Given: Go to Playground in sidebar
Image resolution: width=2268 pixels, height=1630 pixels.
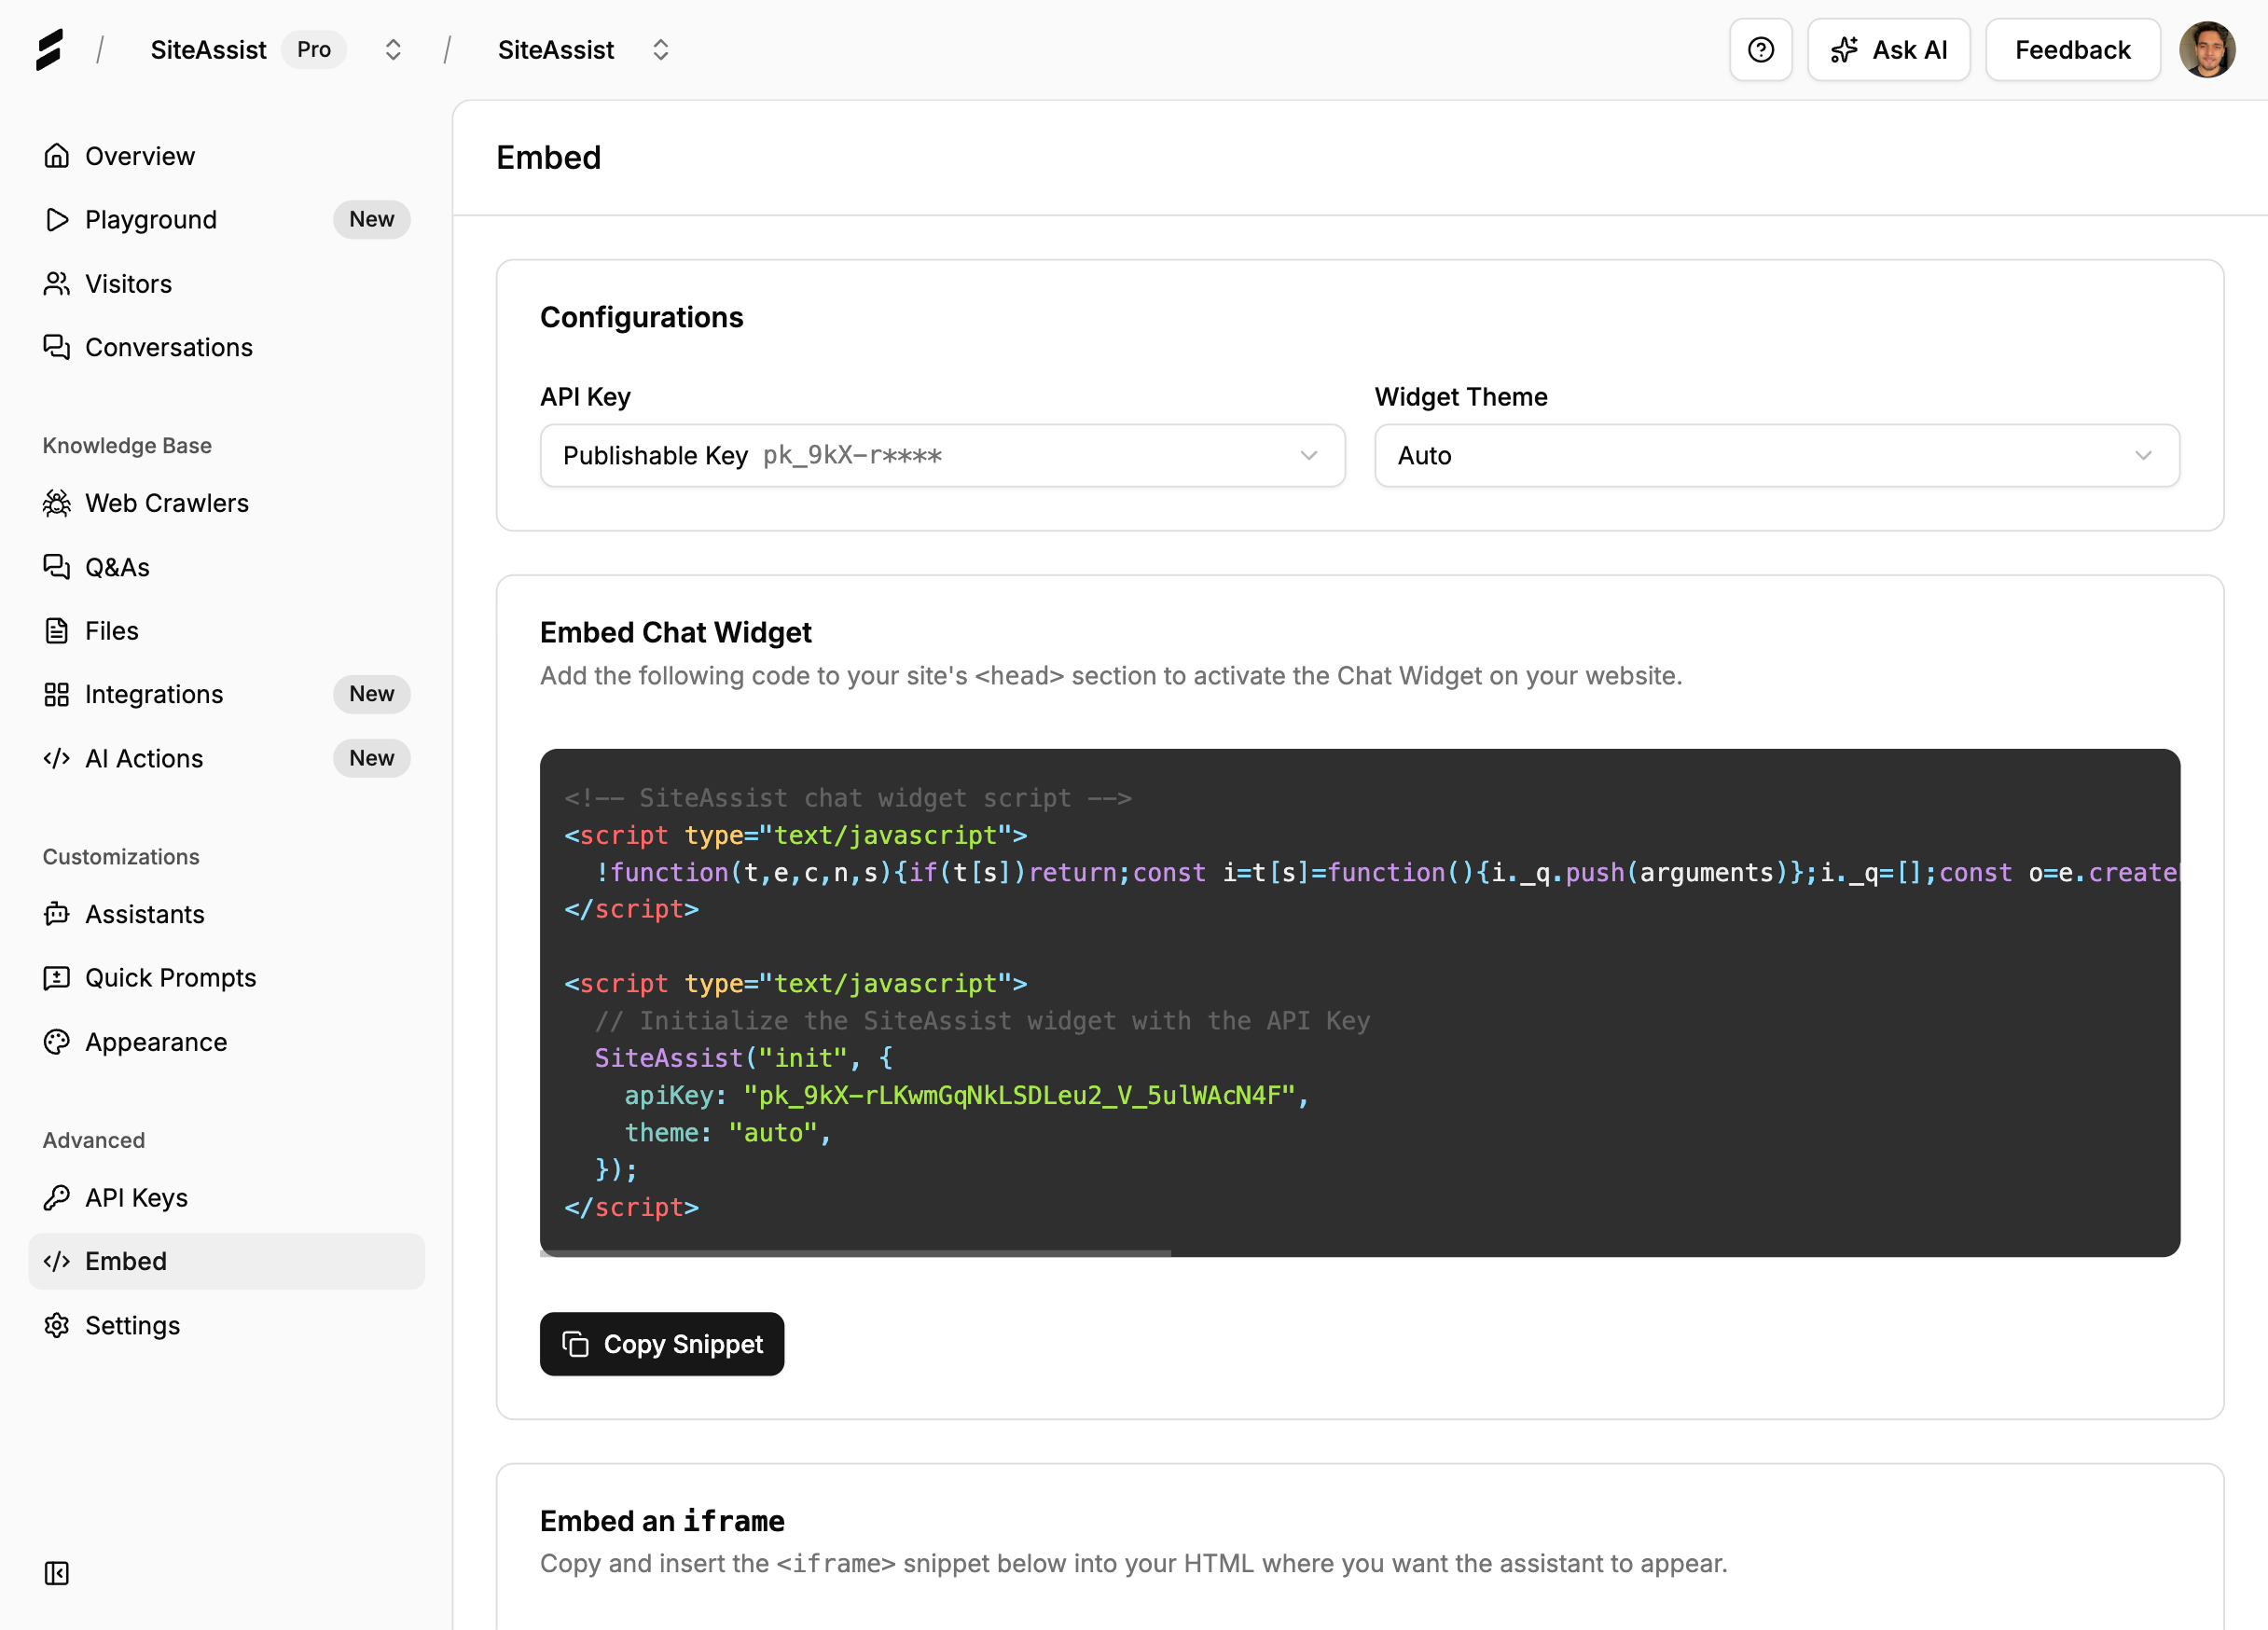Looking at the screenshot, I should [x=151, y=220].
